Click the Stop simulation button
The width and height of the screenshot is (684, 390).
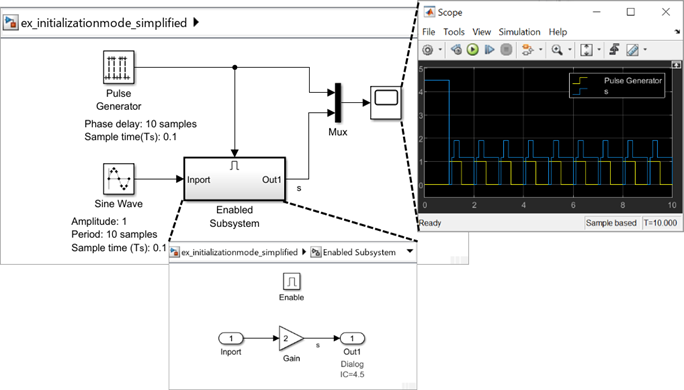pyautogui.click(x=506, y=50)
